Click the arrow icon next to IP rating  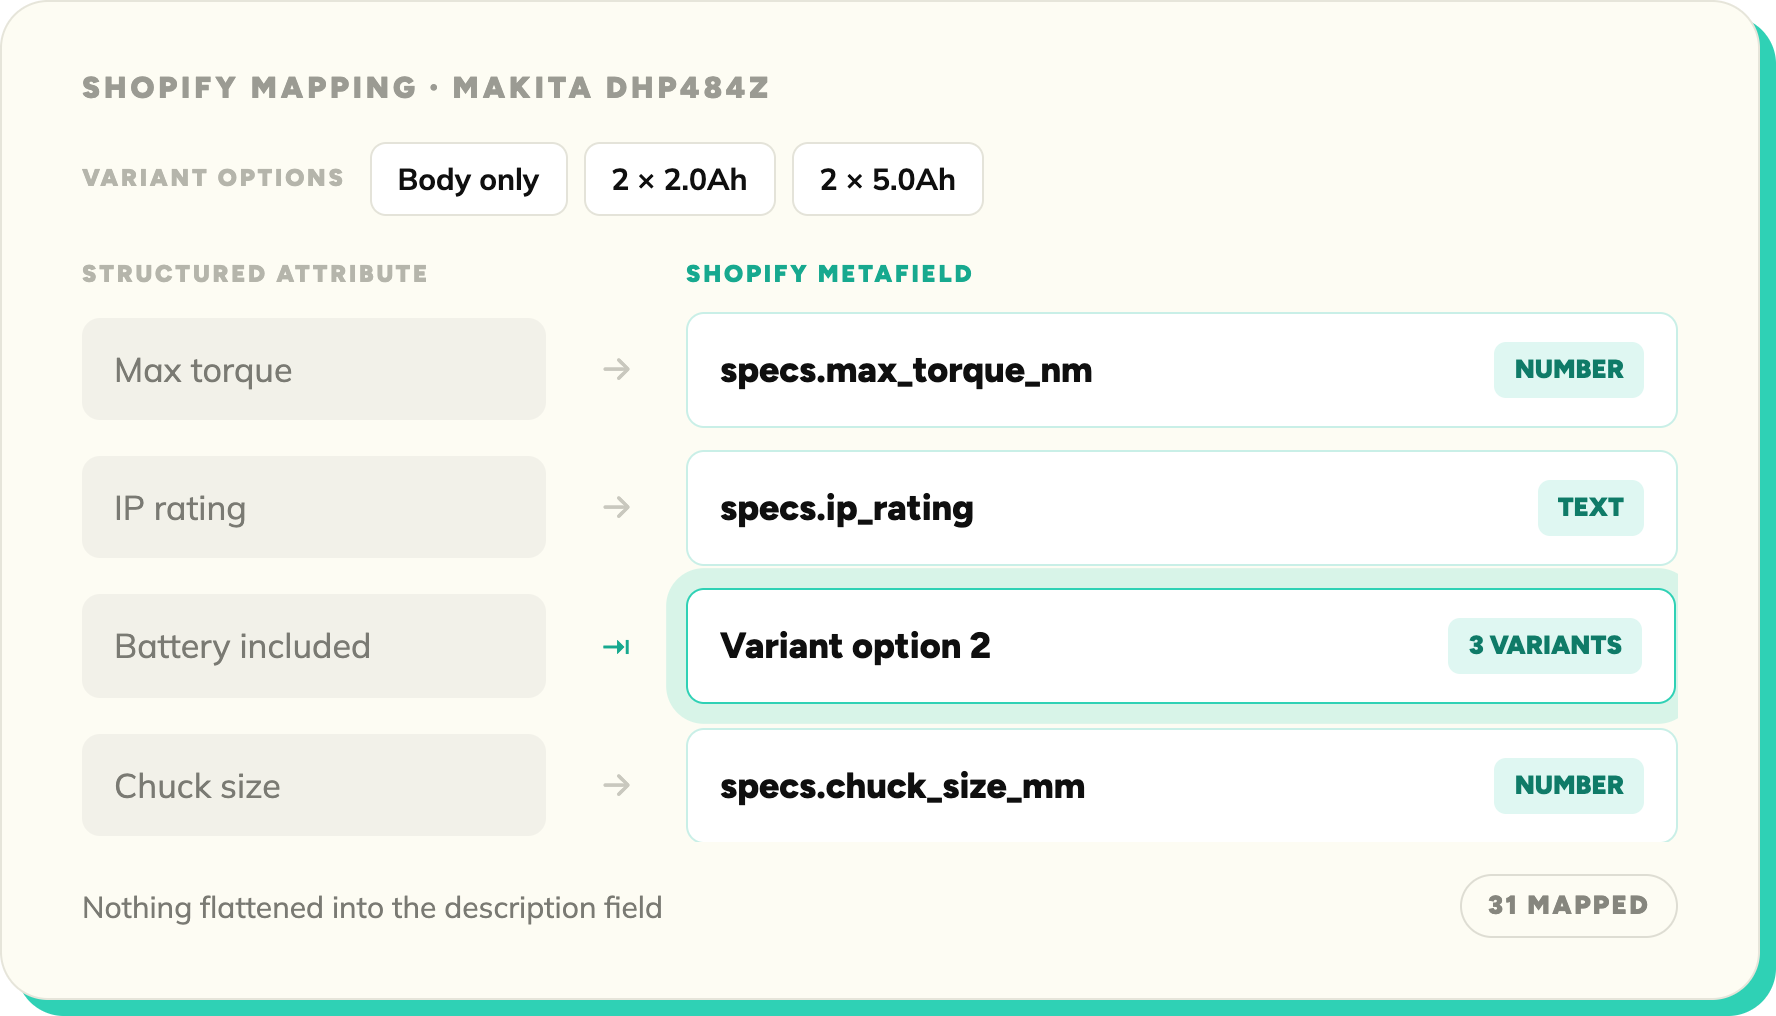(617, 507)
